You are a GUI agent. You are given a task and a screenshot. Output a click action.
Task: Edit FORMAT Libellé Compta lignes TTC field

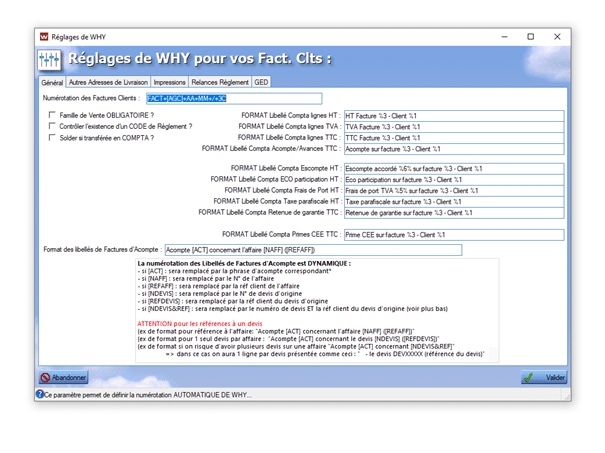(x=454, y=138)
